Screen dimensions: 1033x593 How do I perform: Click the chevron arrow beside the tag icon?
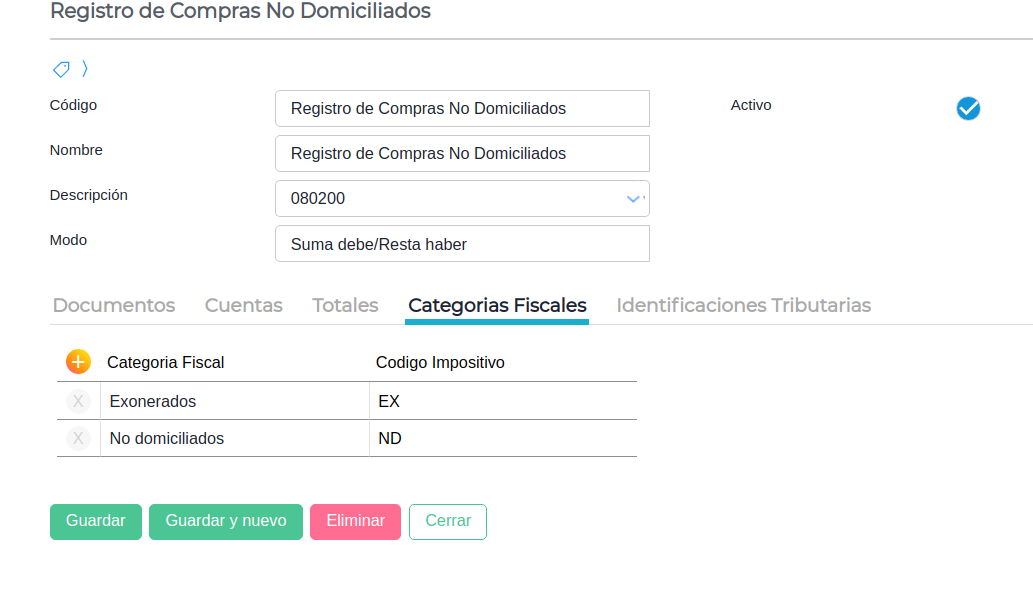[x=85, y=69]
